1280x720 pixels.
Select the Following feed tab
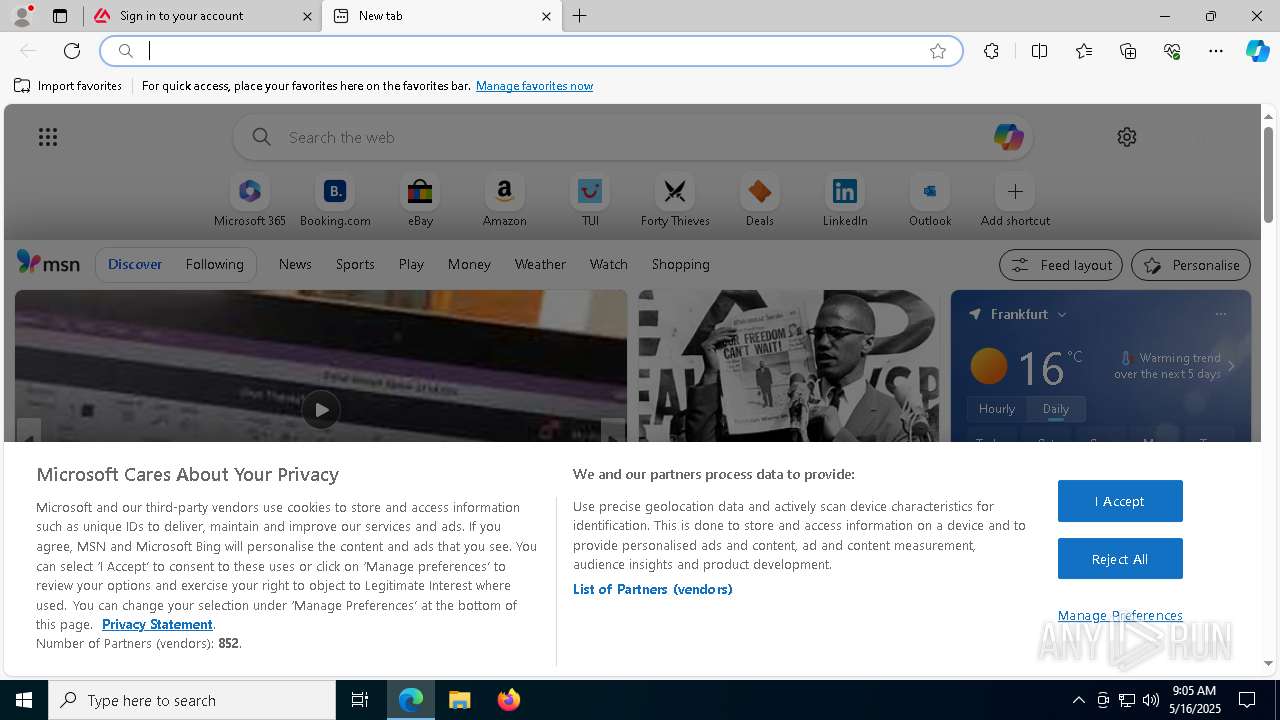pyautogui.click(x=214, y=264)
